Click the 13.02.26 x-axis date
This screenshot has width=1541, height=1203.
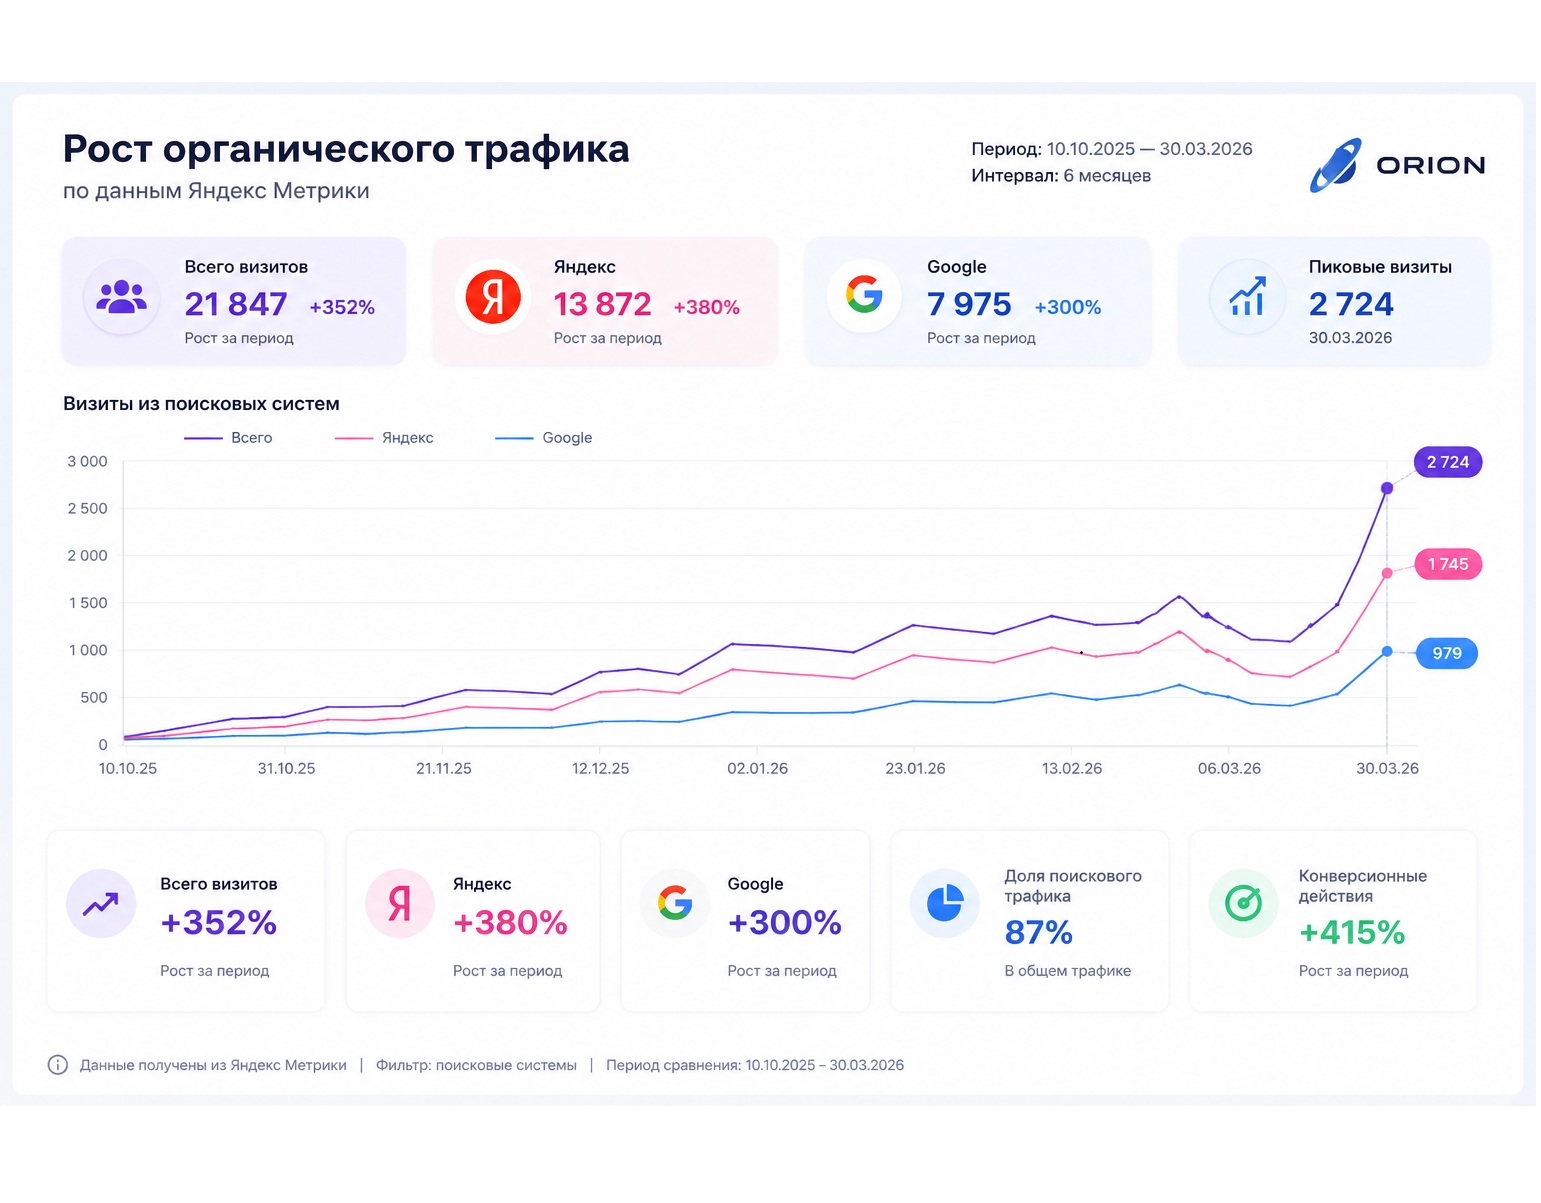tap(1072, 769)
